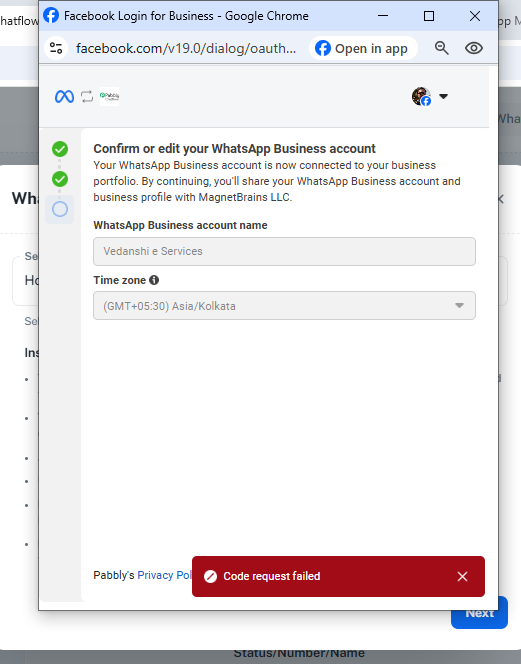Click the Pabbly Chatflow app logo thumbnail
The height and width of the screenshot is (664, 521).
click(109, 97)
